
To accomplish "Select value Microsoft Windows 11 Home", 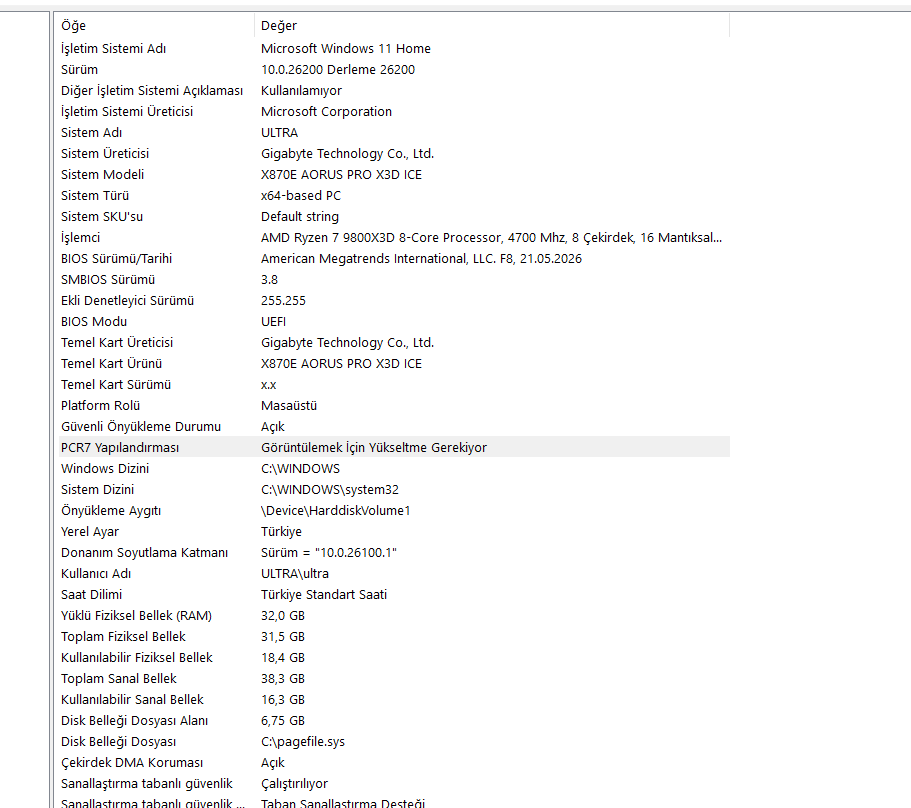I will 346,48.
